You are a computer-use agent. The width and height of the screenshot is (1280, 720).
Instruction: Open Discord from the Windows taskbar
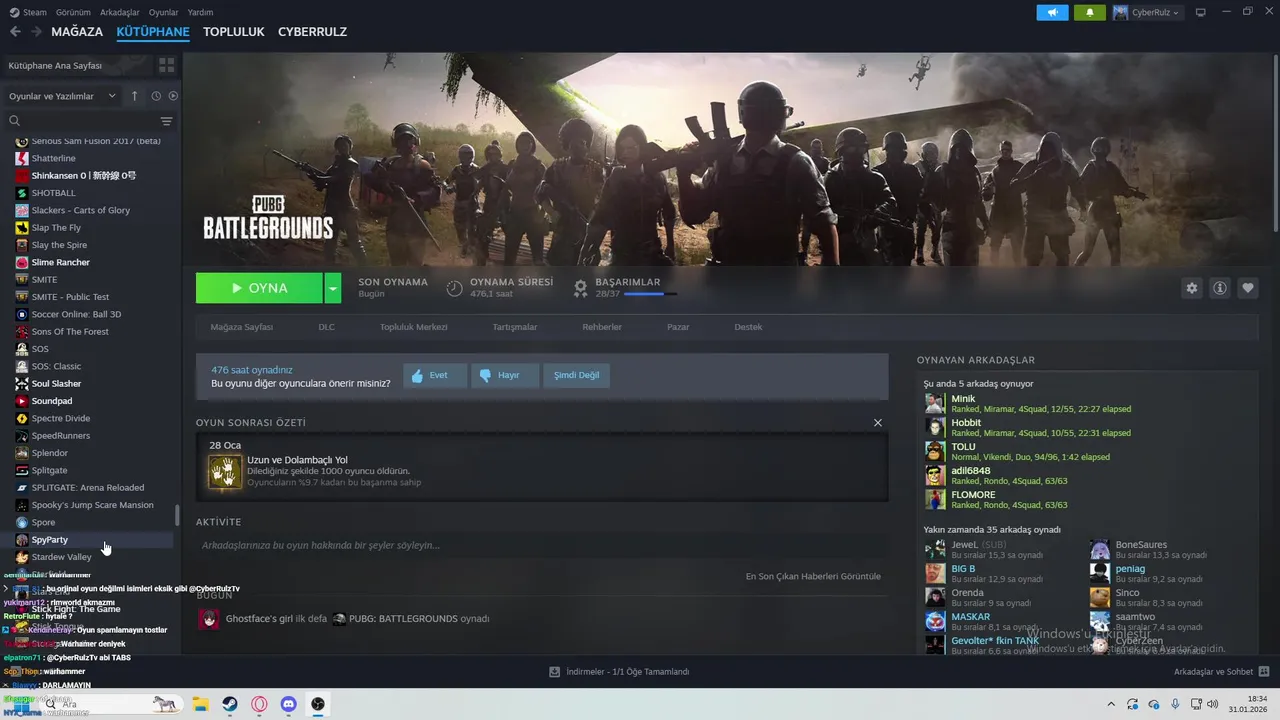289,704
